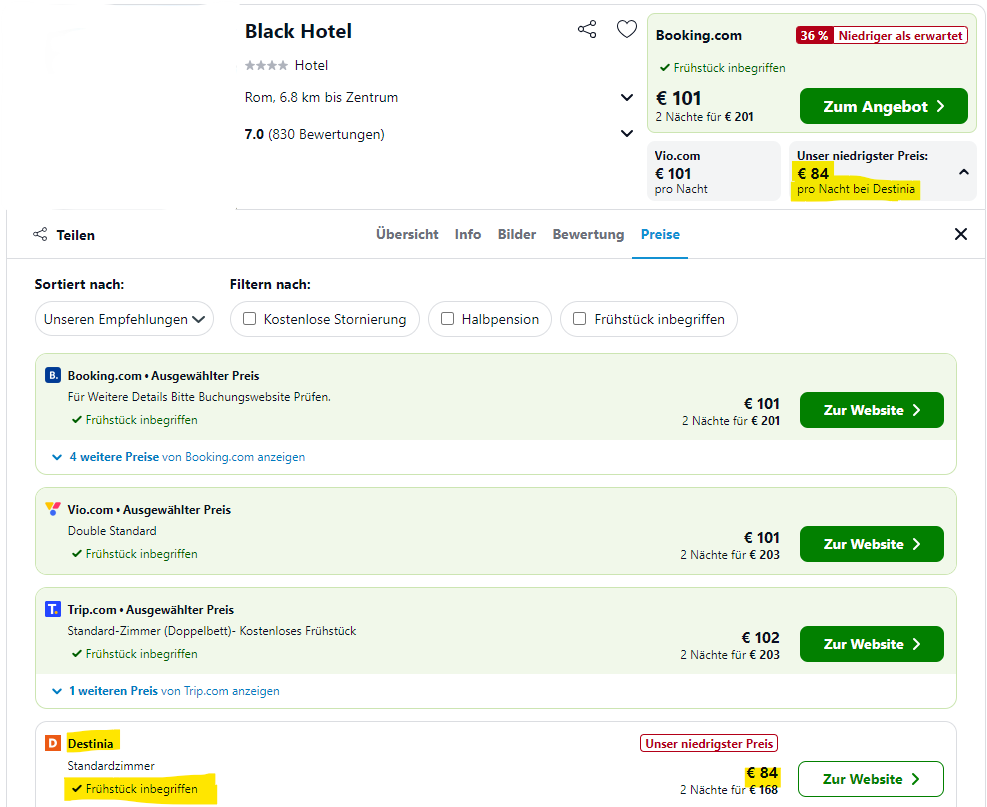Screen dimensions: 987x807
Task: Click the Unser niedrigster Preis badge on Destinia
Action: pyautogui.click(x=709, y=743)
